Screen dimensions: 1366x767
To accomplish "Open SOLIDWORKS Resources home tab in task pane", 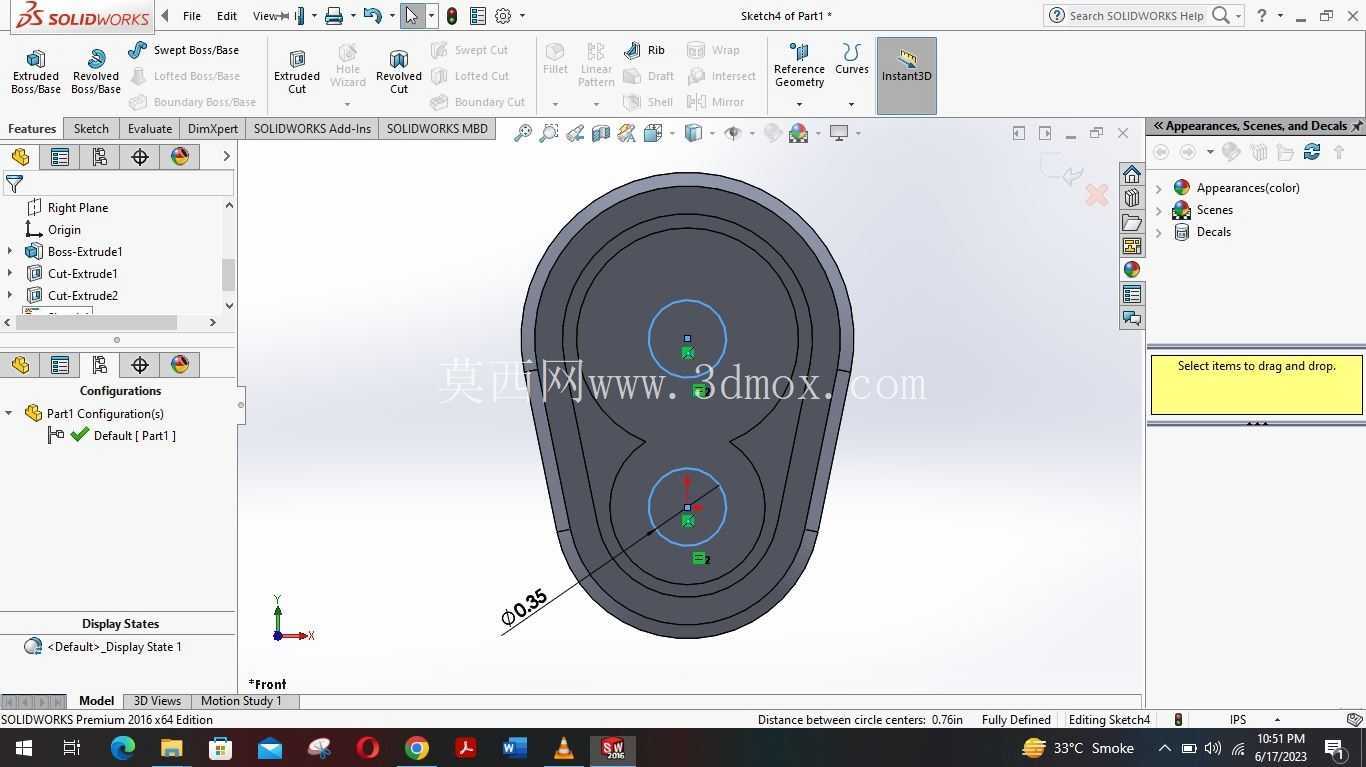I will tap(1131, 174).
